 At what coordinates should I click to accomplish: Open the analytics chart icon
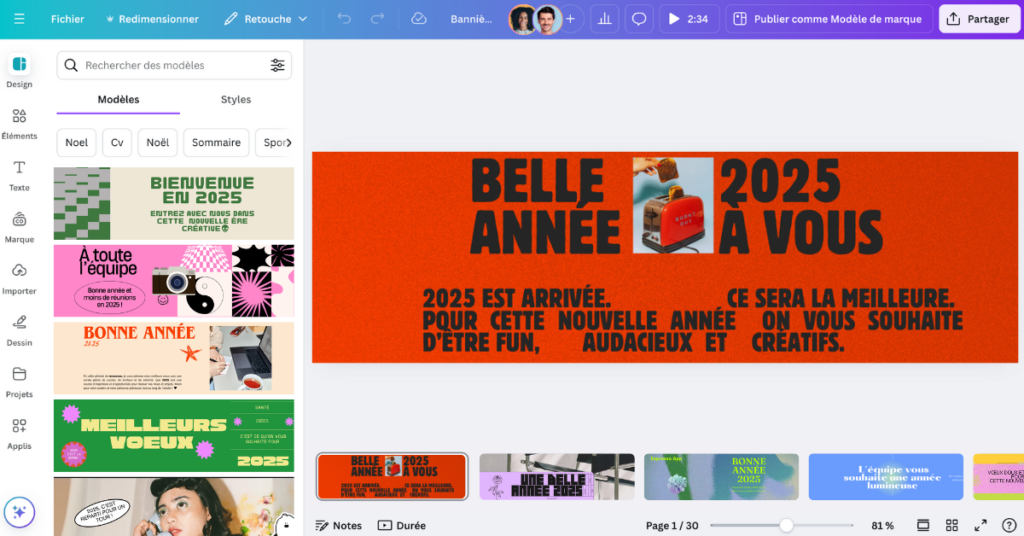pyautogui.click(x=605, y=19)
